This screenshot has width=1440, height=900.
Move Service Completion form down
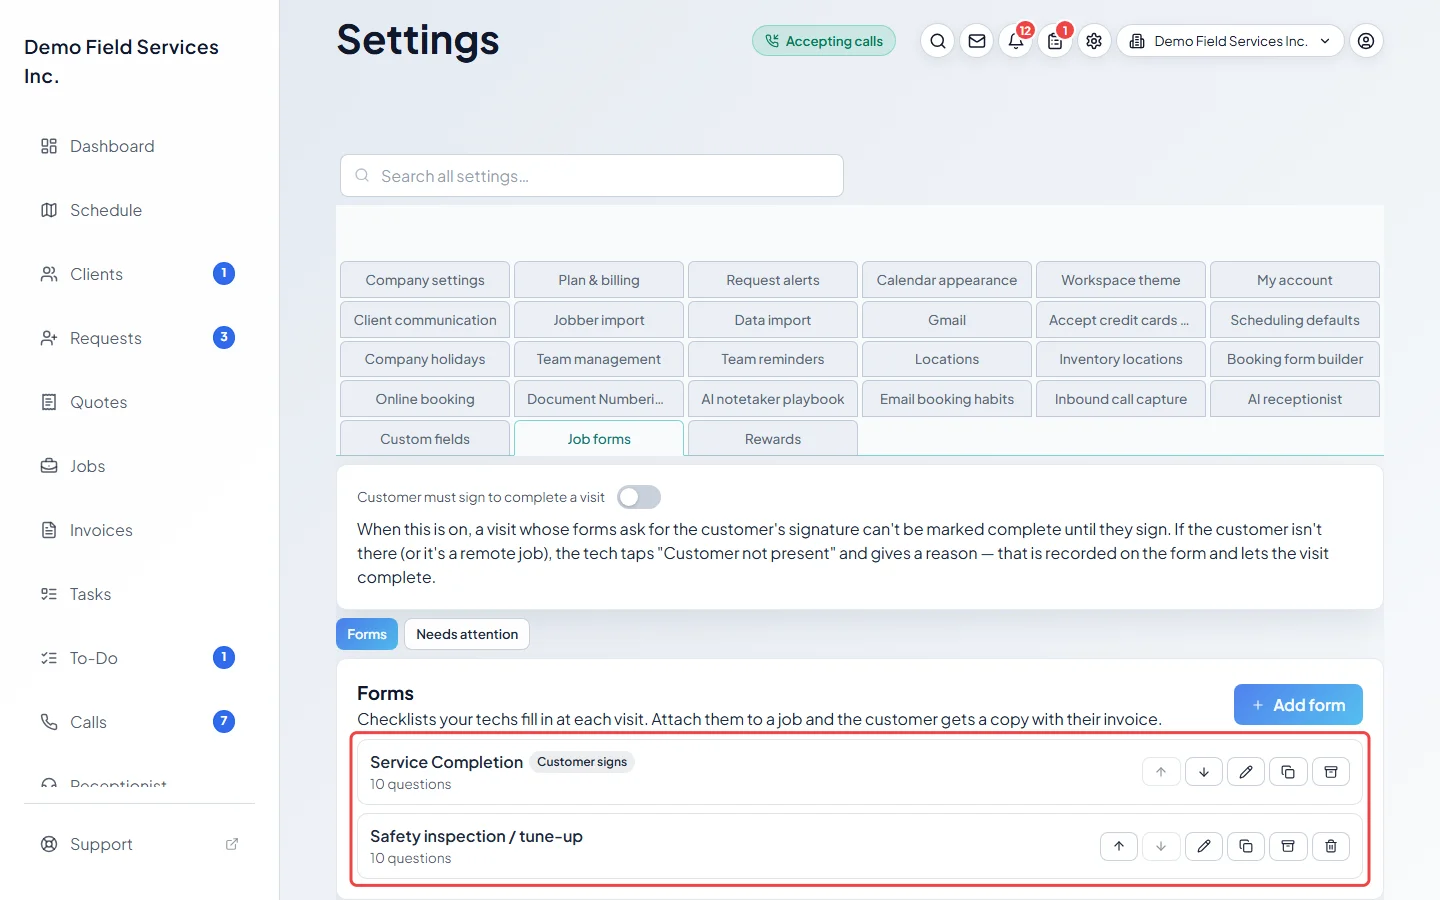point(1204,772)
